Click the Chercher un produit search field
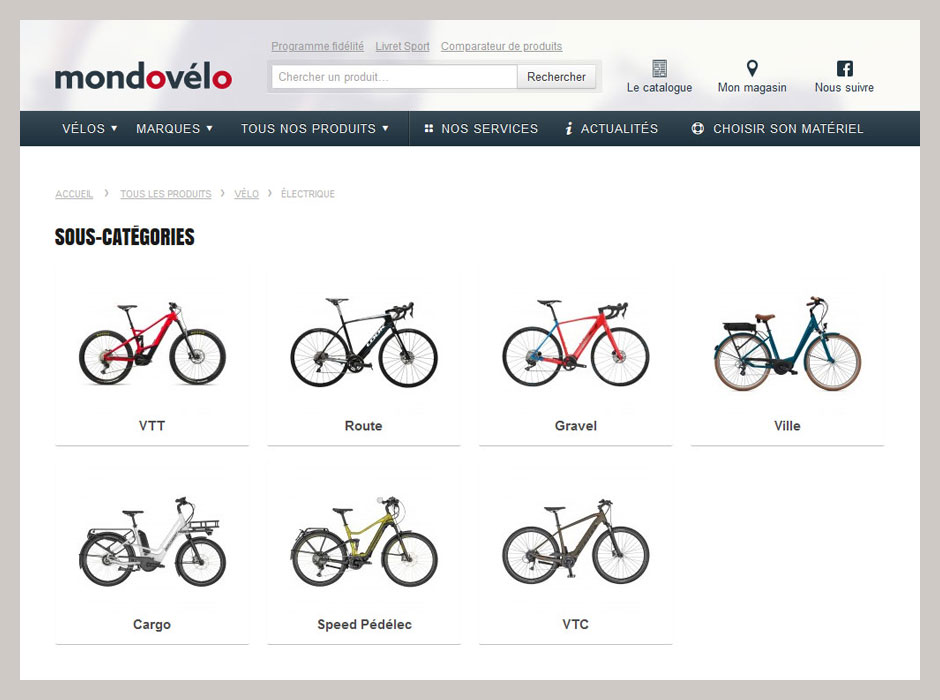 (394, 77)
